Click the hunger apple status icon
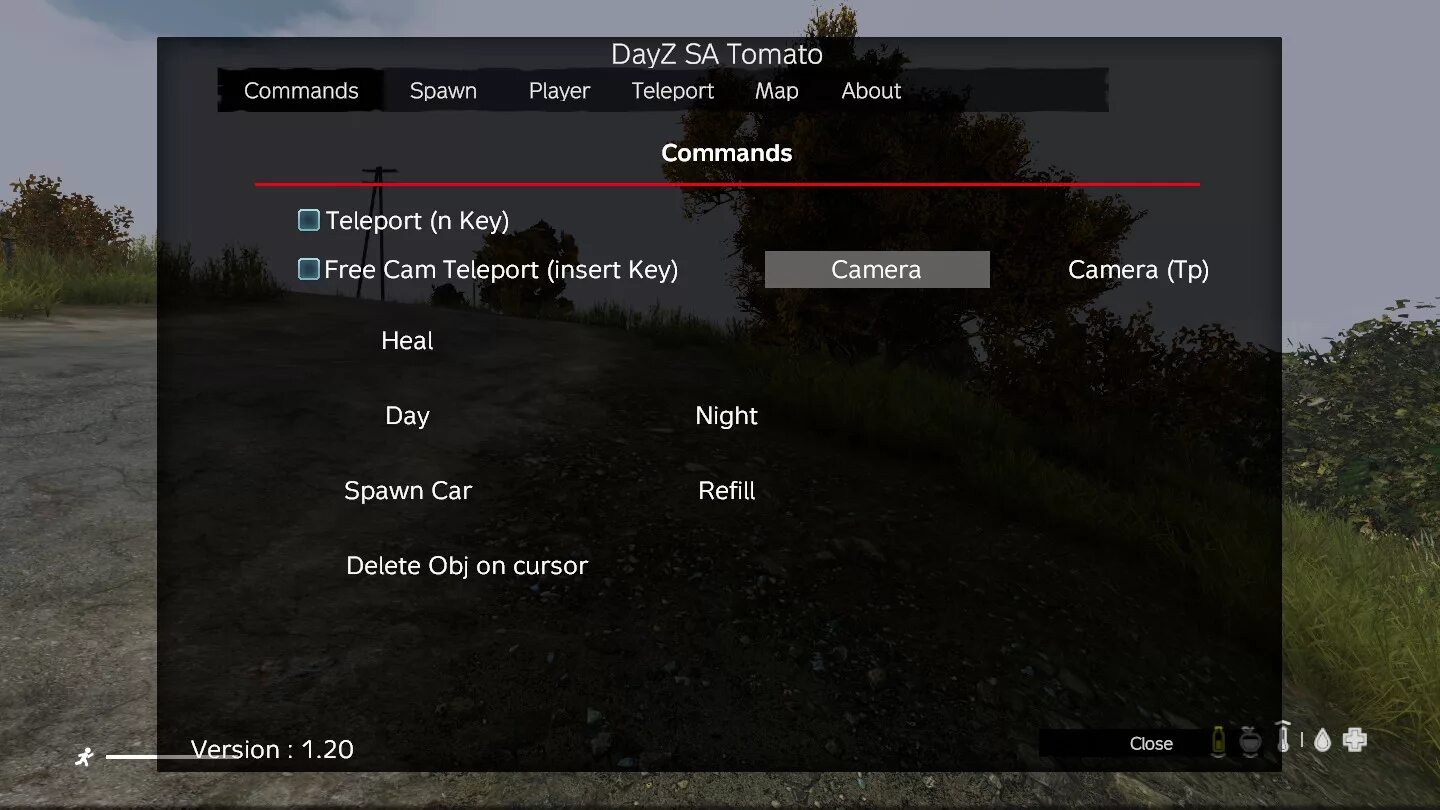Image resolution: width=1440 pixels, height=810 pixels. (x=1250, y=742)
